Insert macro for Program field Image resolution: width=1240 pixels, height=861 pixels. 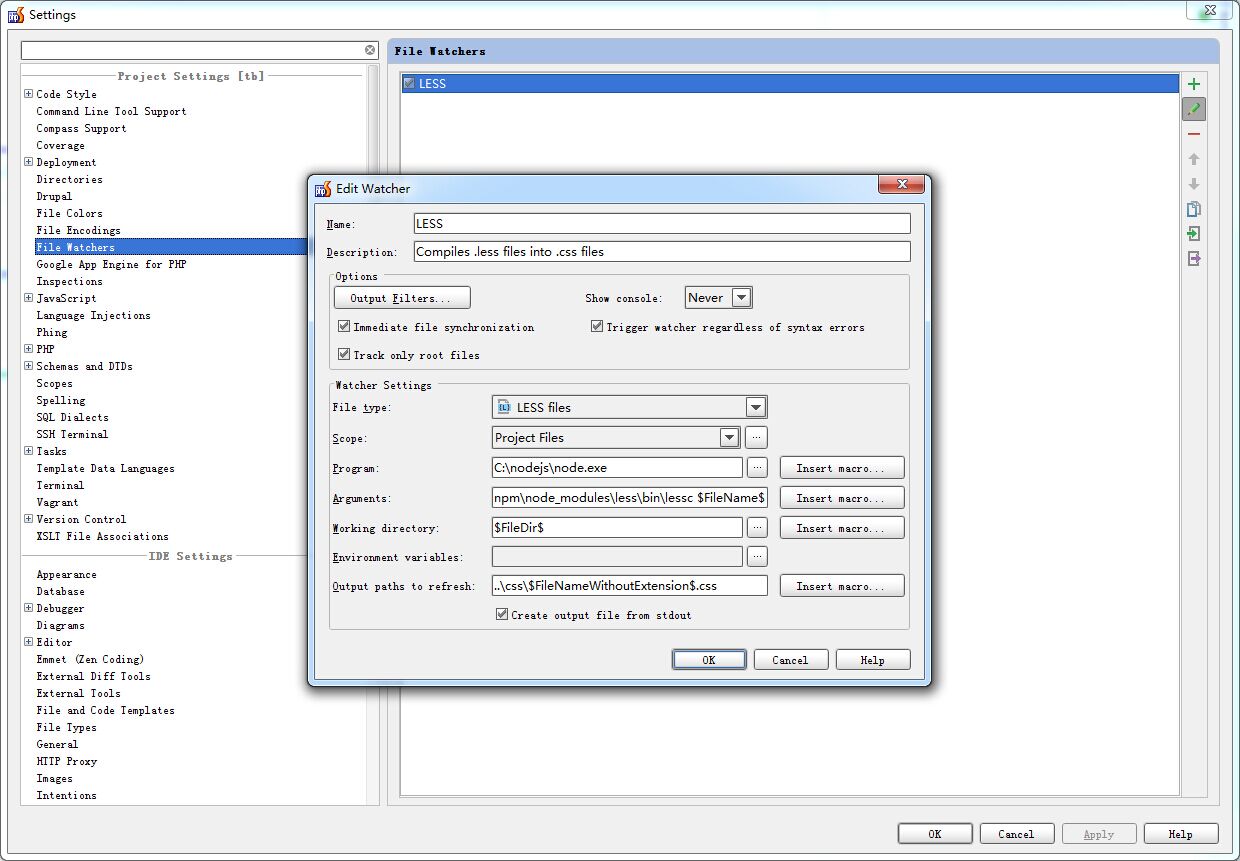[x=842, y=468]
